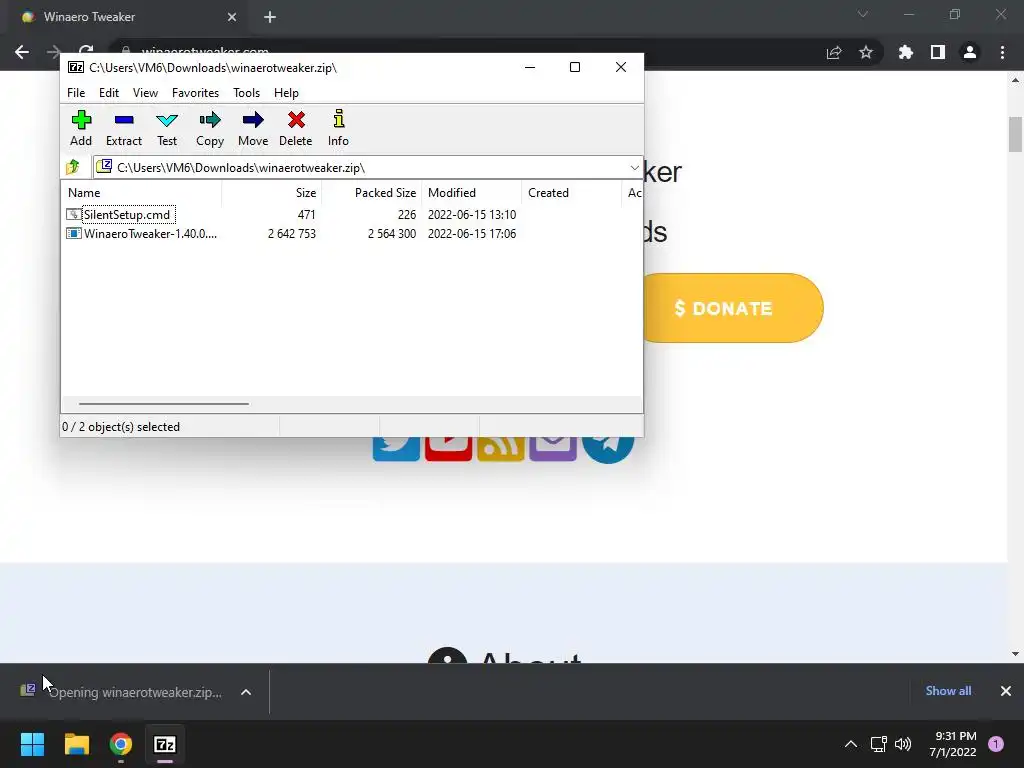Click the Extract toolbar icon

tap(123, 128)
